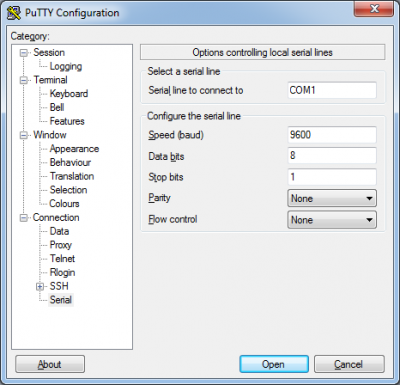Open Proxy settings category
Screen dimensions: 400x385
pyautogui.click(x=61, y=245)
